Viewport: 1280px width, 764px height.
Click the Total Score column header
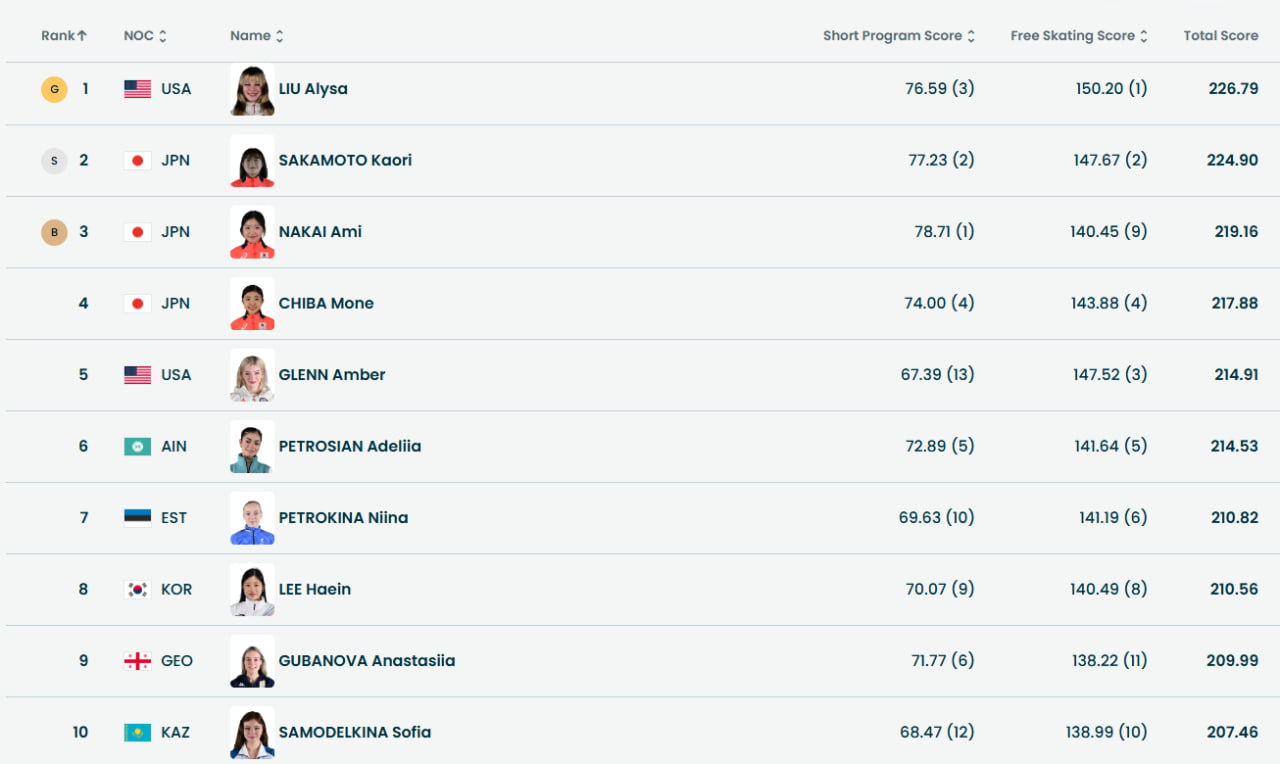click(x=1220, y=36)
